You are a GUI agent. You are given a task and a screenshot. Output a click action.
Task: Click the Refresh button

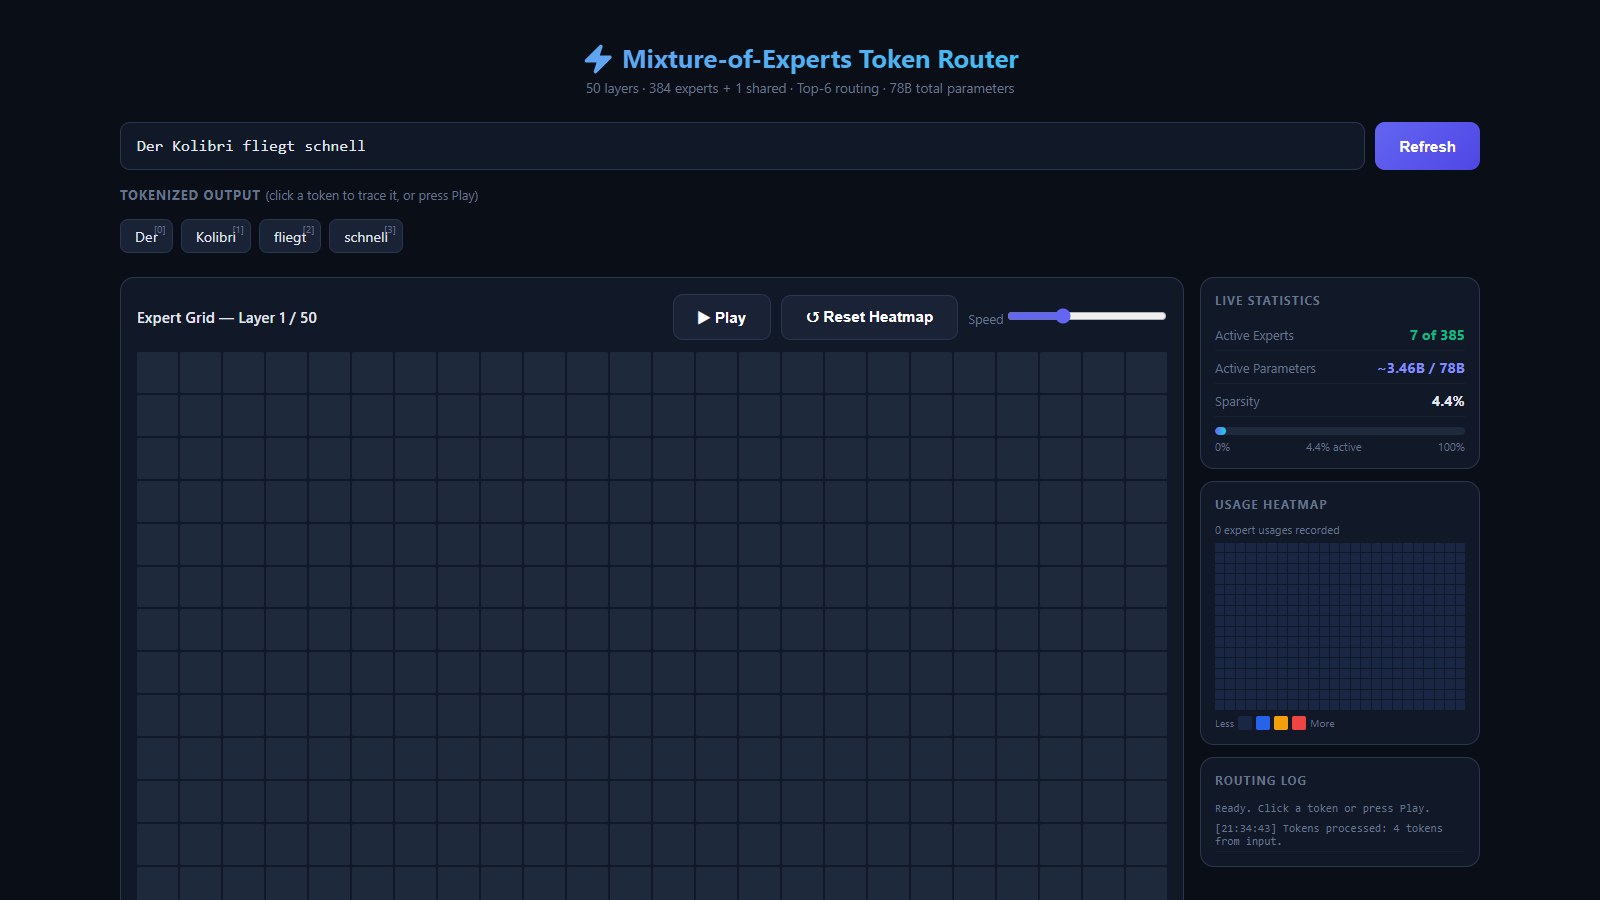click(1427, 146)
